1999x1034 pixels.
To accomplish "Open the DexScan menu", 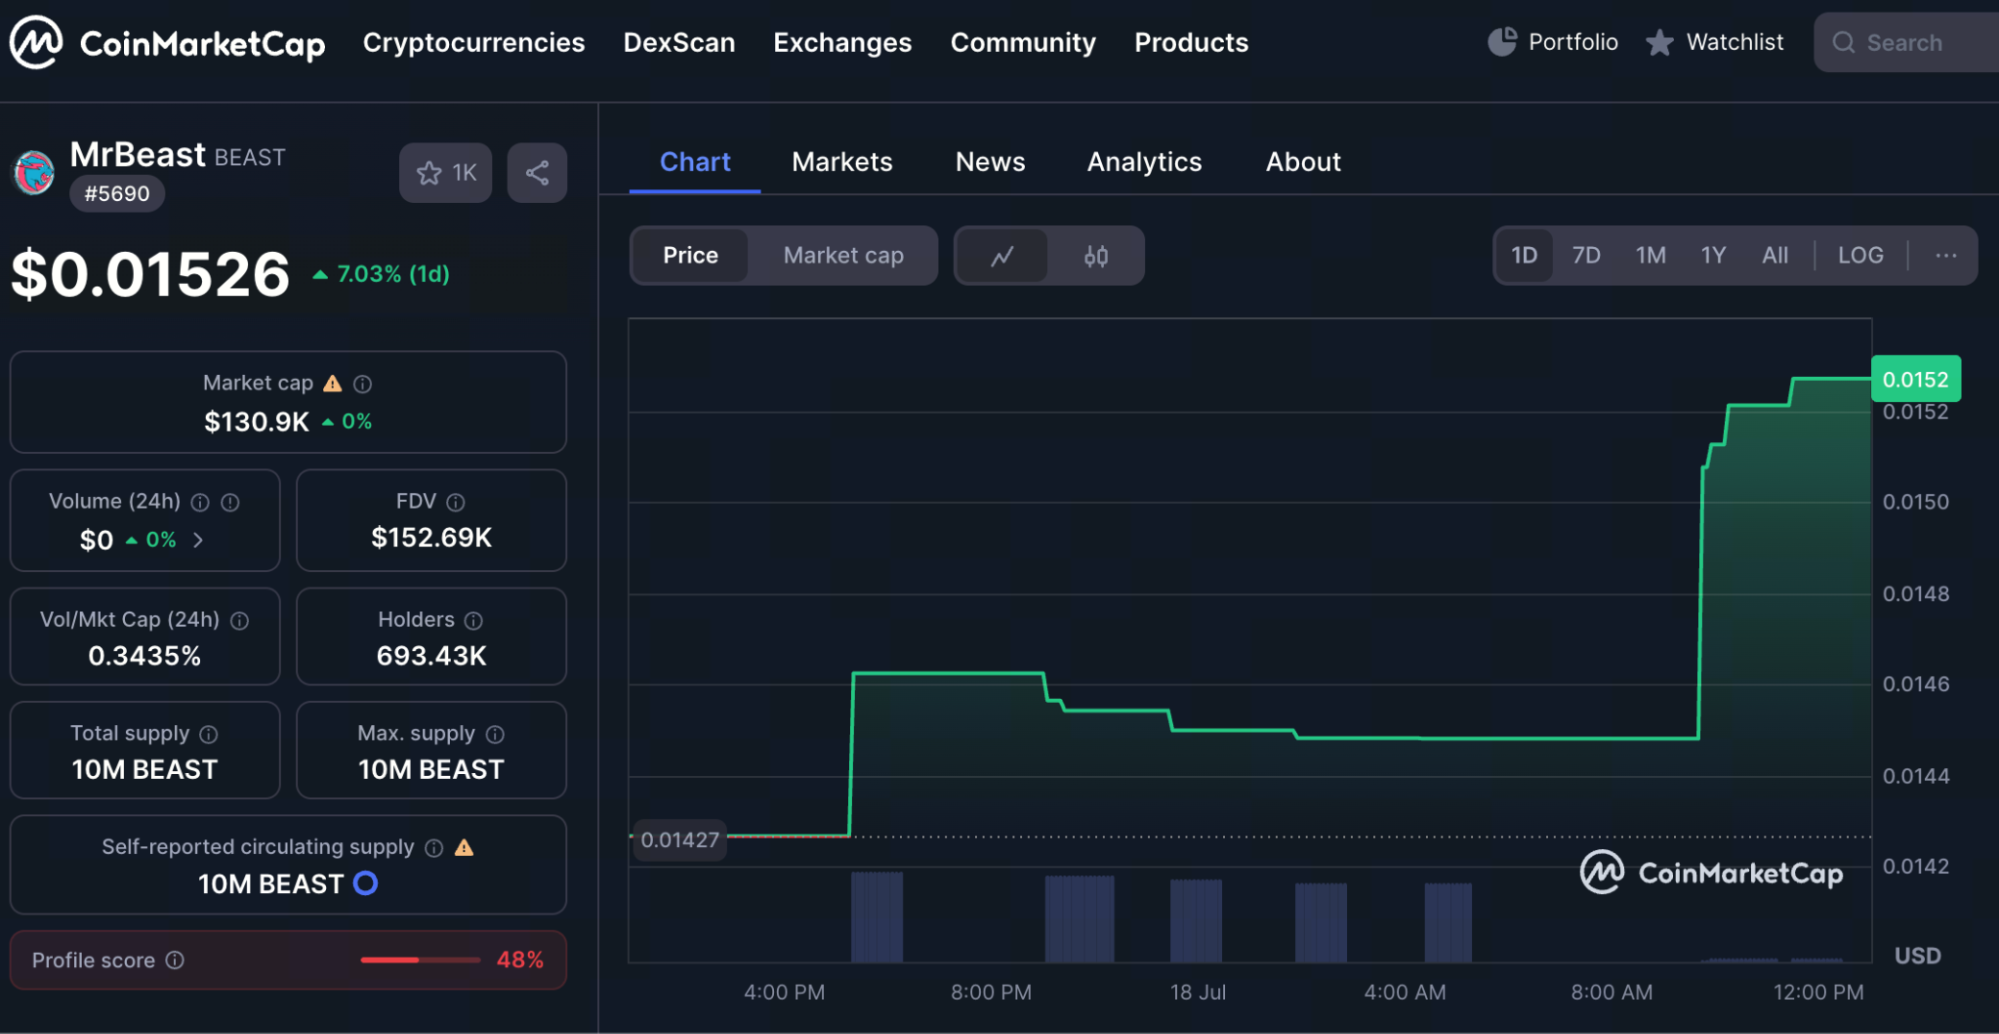I will pos(679,43).
